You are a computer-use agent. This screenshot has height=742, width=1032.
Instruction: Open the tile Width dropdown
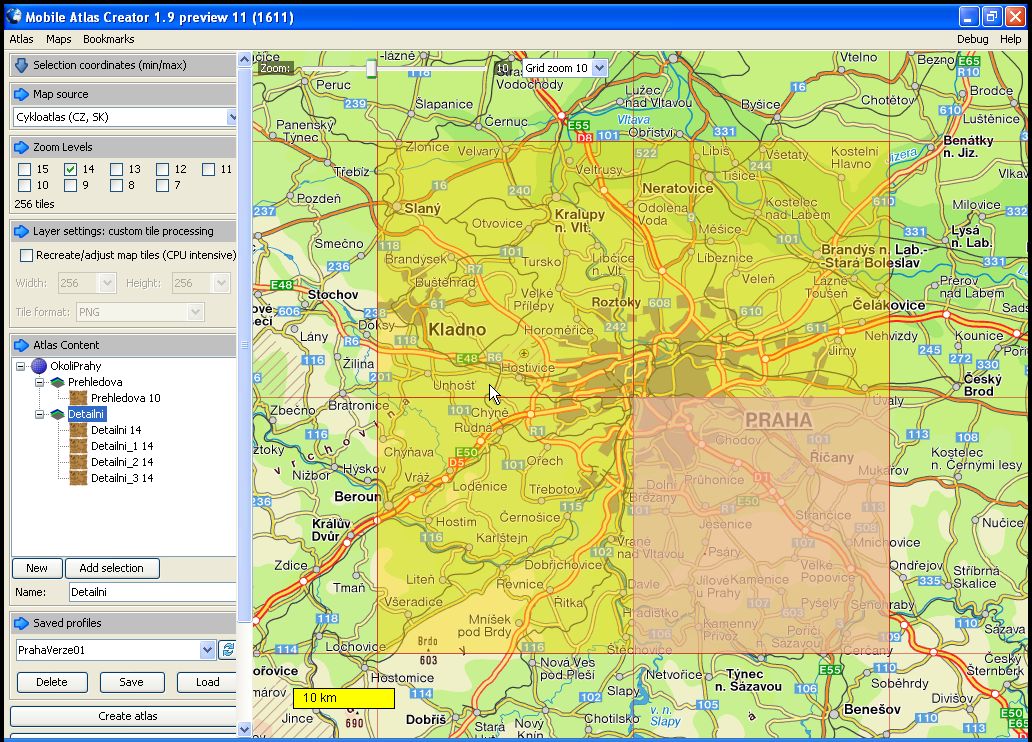point(107,283)
